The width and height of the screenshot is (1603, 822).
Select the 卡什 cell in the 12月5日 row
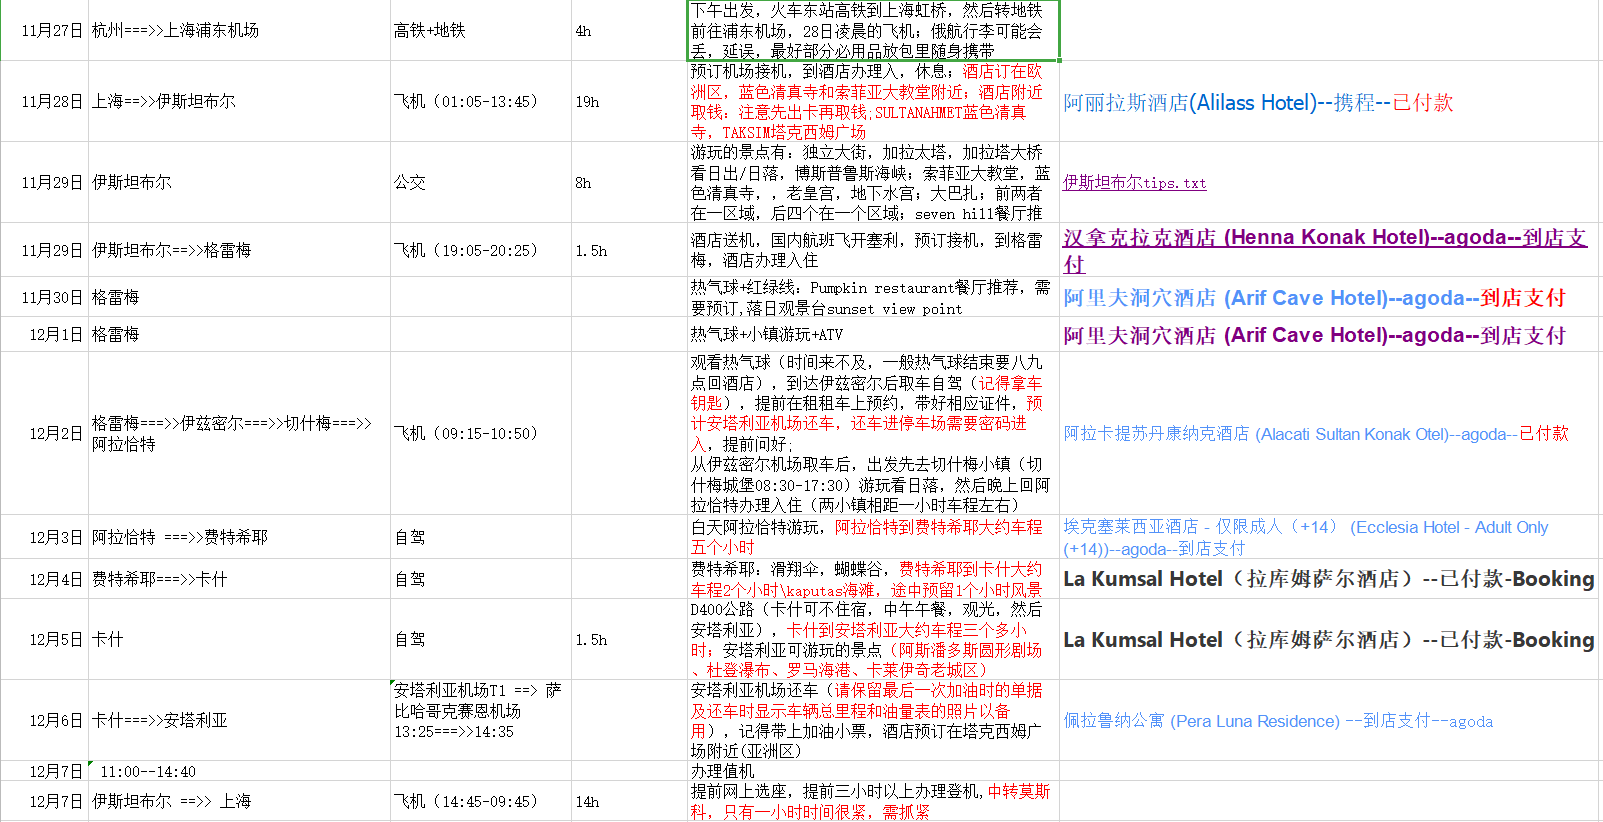[240, 640]
